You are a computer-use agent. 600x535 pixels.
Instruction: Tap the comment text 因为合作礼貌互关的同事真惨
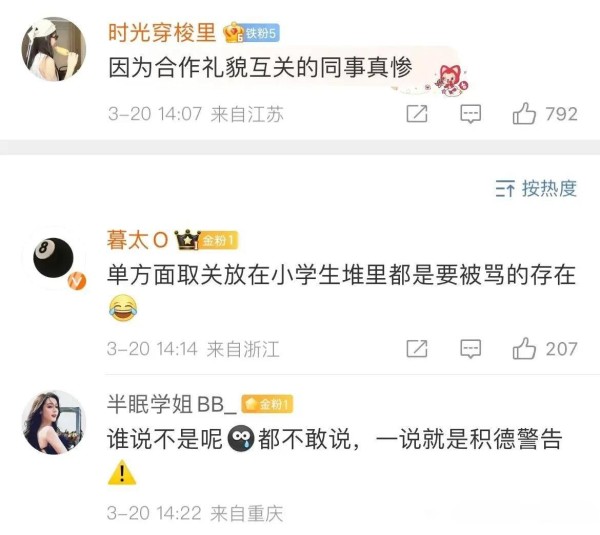[260, 68]
